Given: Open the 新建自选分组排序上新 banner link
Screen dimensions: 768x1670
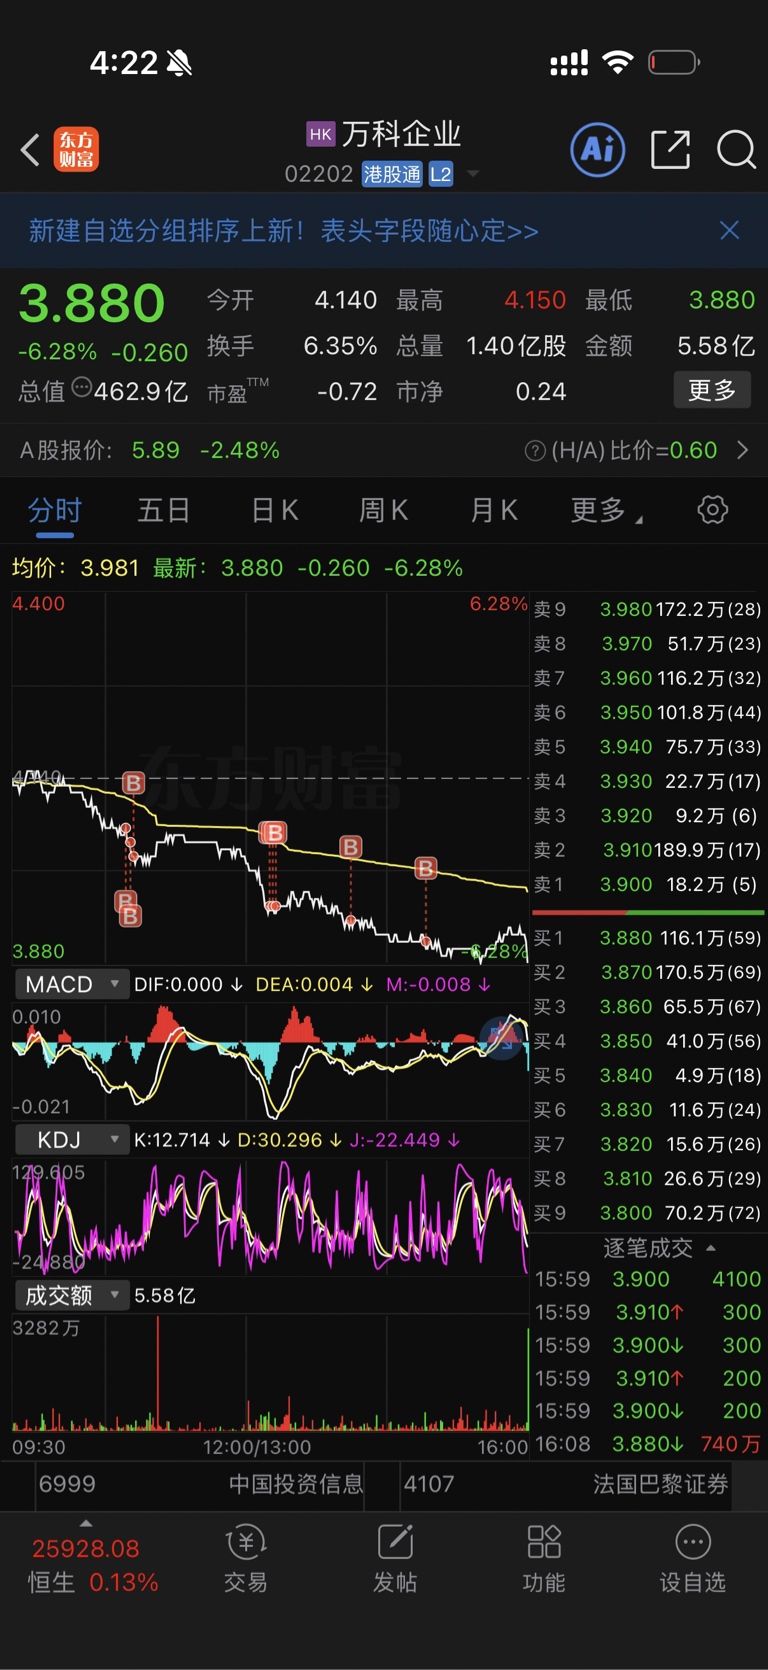Looking at the screenshot, I should click(284, 231).
